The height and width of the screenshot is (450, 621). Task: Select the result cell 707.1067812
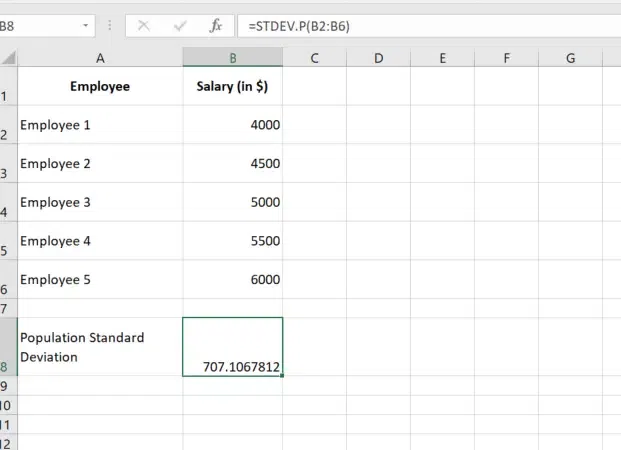(233, 347)
